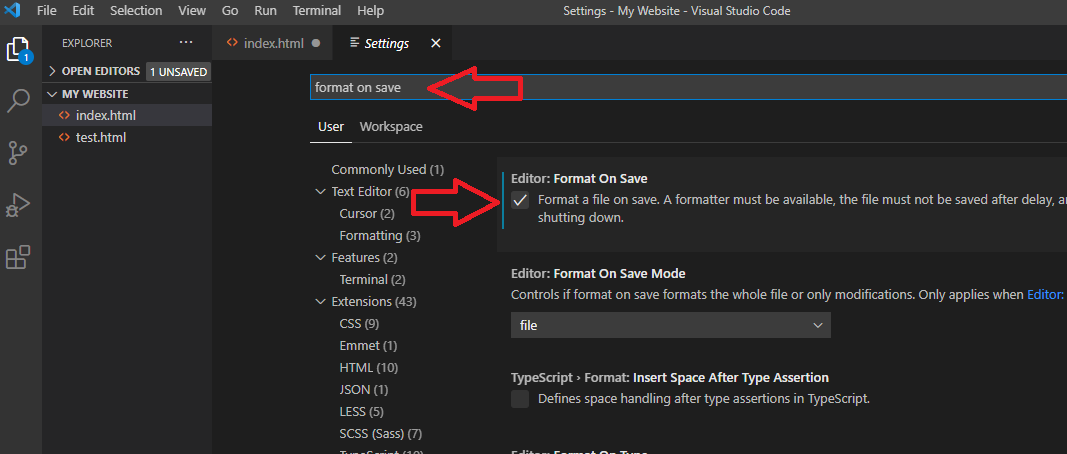This screenshot has width=1067, height=454.
Task: Close the Settings tab
Action: tap(436, 43)
